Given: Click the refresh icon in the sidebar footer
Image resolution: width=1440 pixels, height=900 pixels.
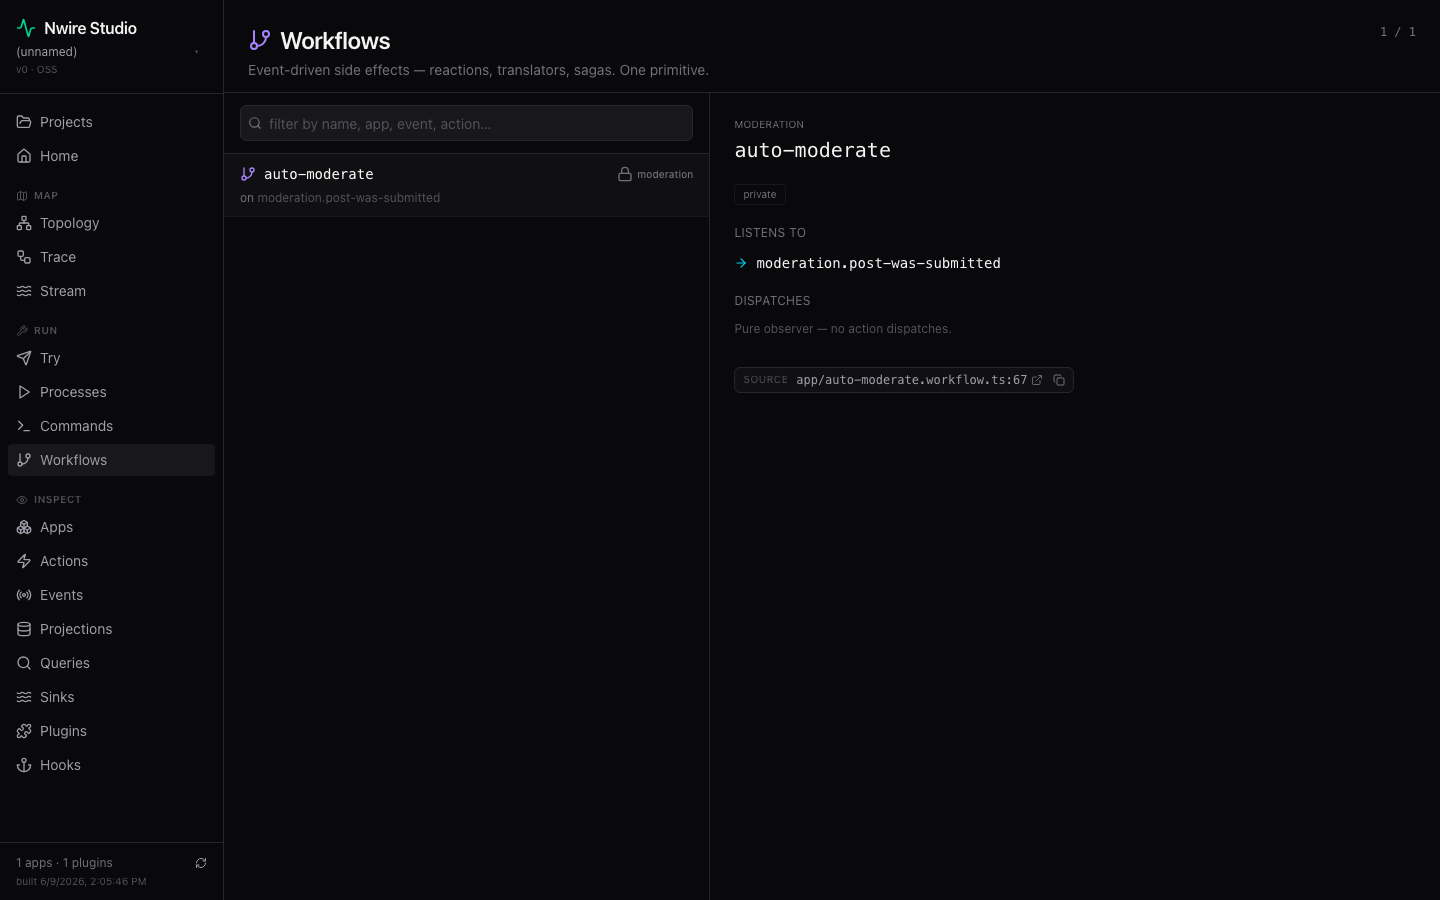Looking at the screenshot, I should click(x=201, y=863).
